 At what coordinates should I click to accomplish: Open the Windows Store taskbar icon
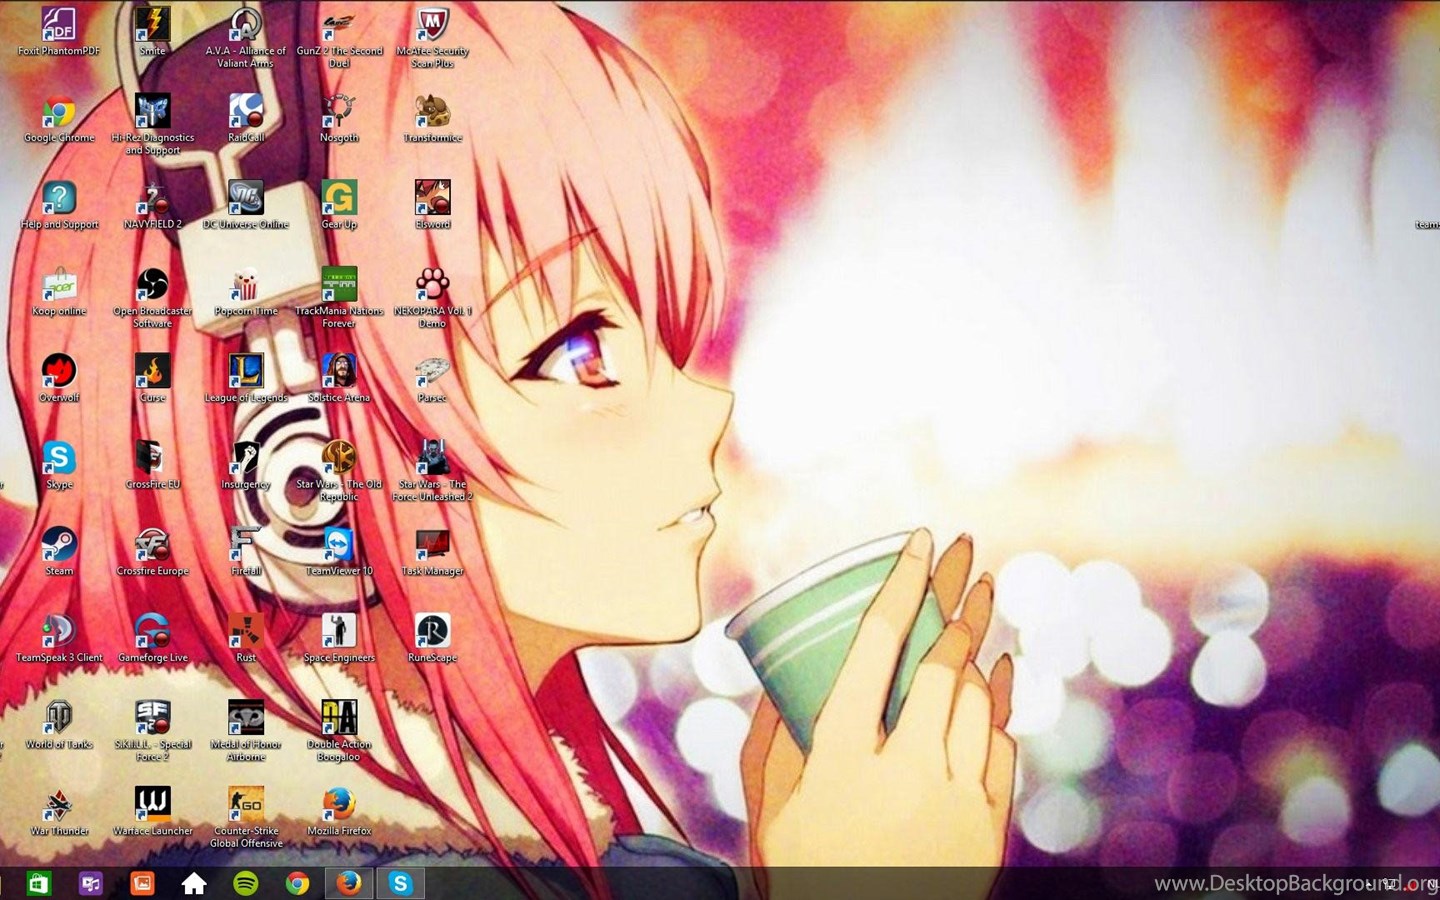[x=39, y=883]
